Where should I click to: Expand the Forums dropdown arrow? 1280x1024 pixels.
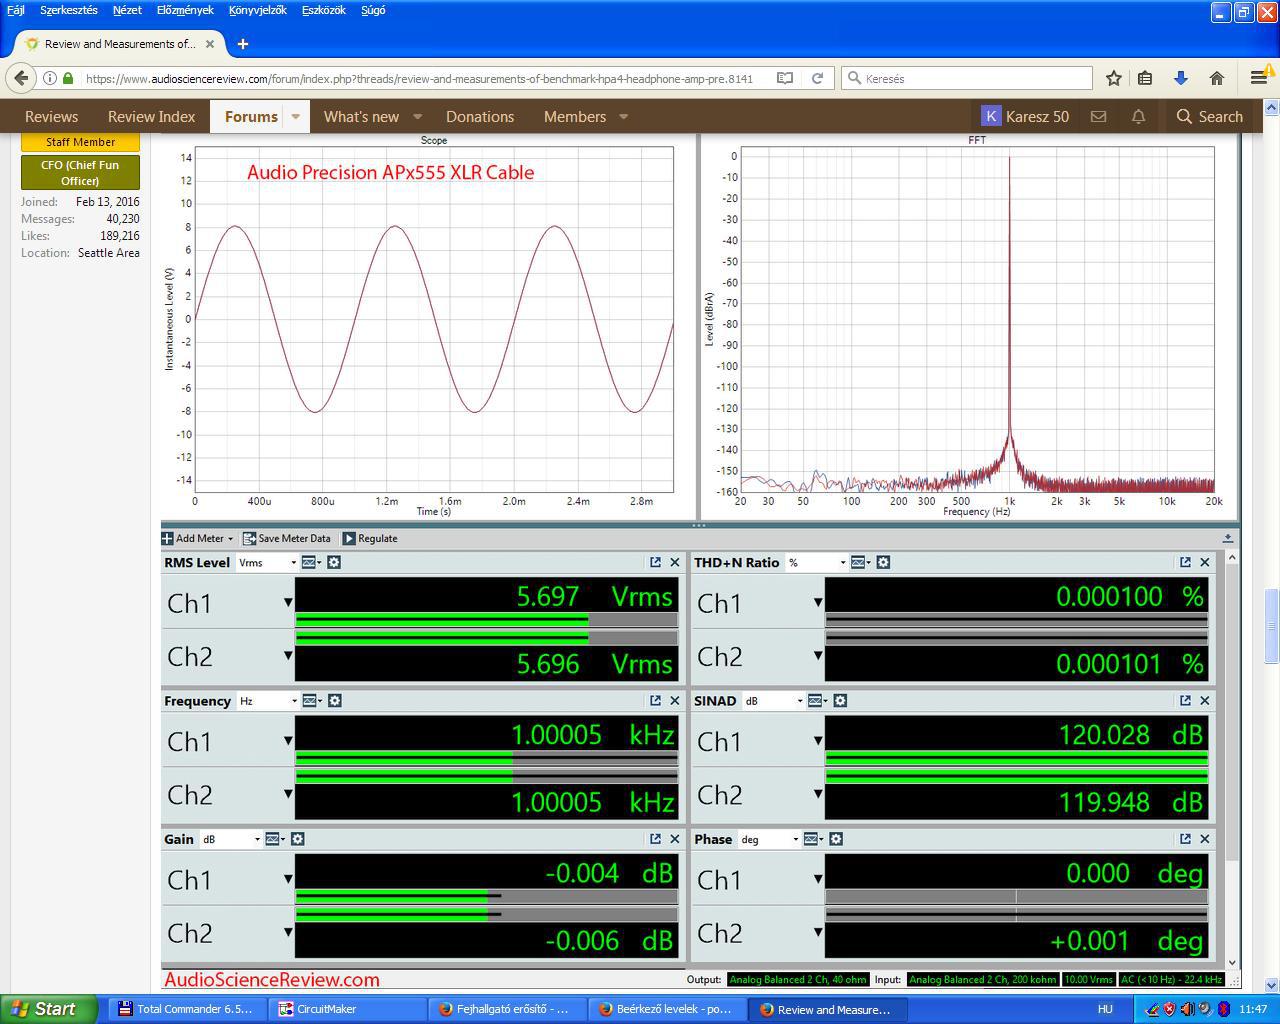pos(296,116)
